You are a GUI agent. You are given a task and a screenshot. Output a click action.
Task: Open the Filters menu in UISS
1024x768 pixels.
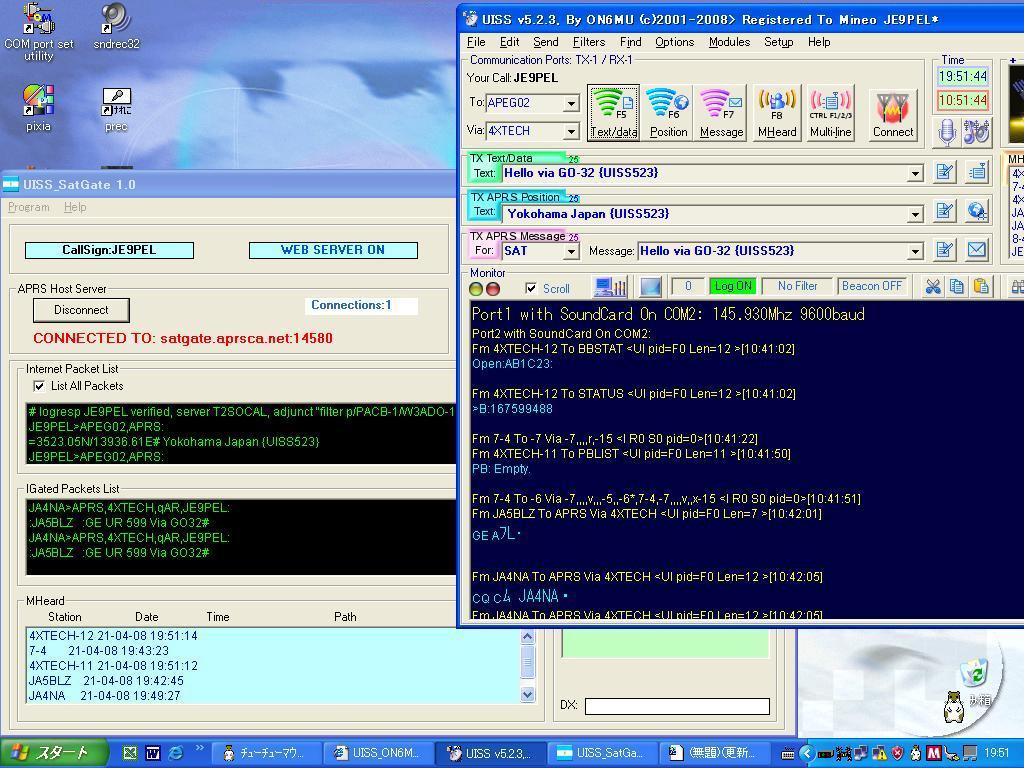click(x=588, y=42)
